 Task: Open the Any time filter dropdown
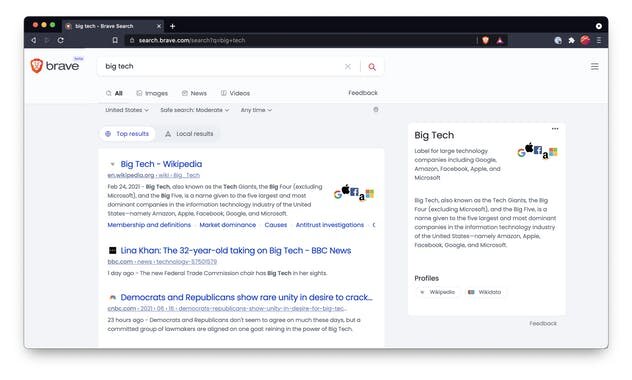pyautogui.click(x=256, y=110)
